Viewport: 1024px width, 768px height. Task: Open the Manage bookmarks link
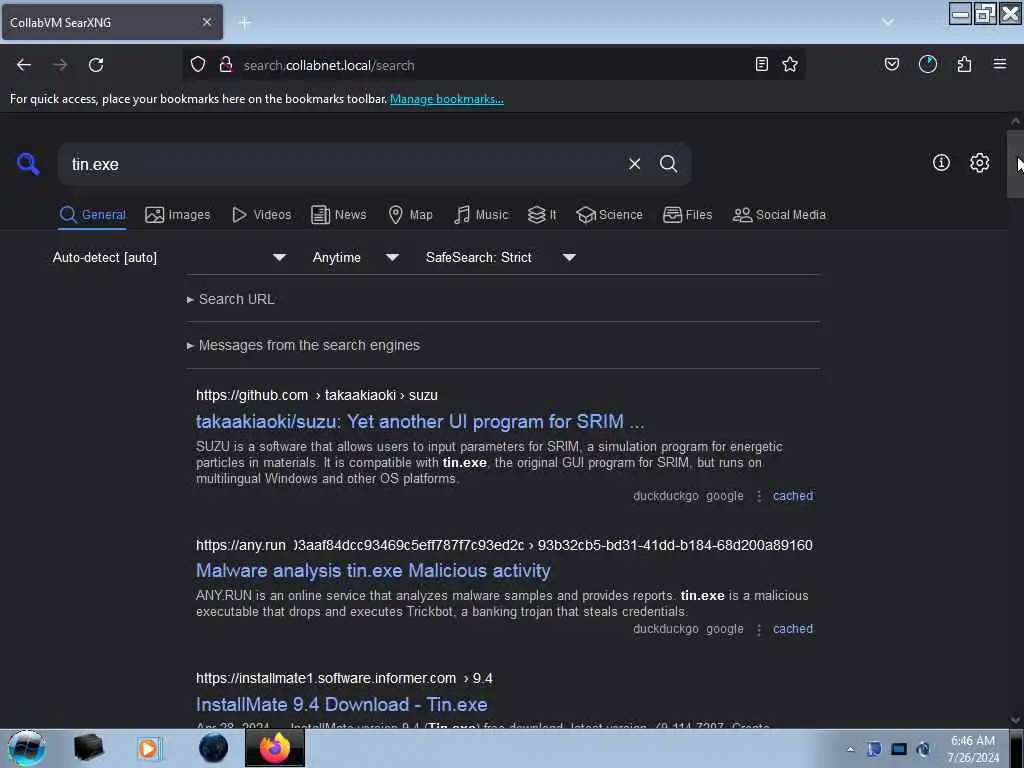[447, 99]
